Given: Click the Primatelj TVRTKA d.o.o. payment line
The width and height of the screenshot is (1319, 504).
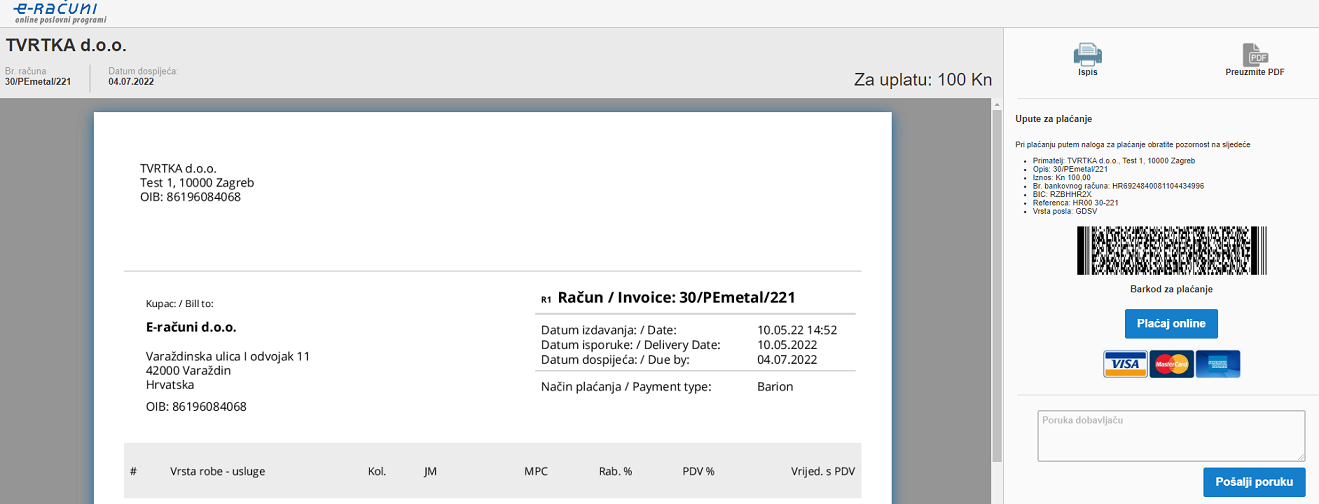Looking at the screenshot, I should click(x=1114, y=160).
